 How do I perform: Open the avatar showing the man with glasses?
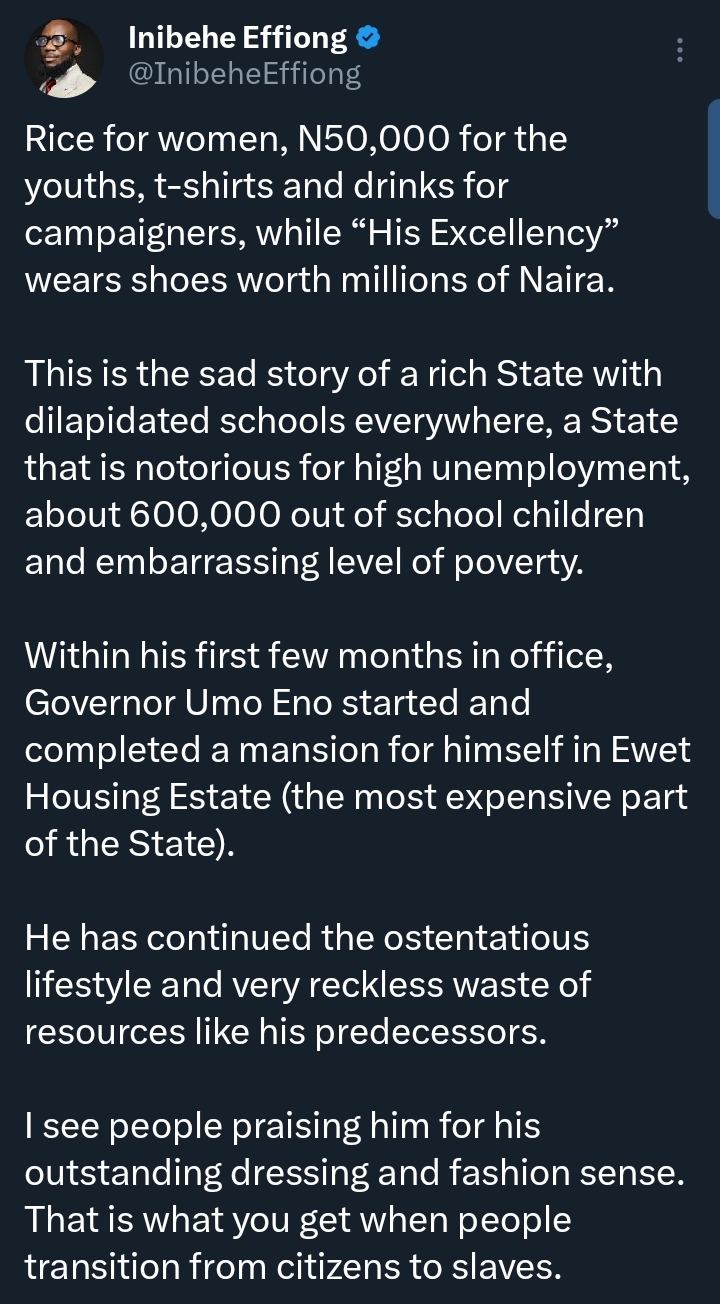62,57
